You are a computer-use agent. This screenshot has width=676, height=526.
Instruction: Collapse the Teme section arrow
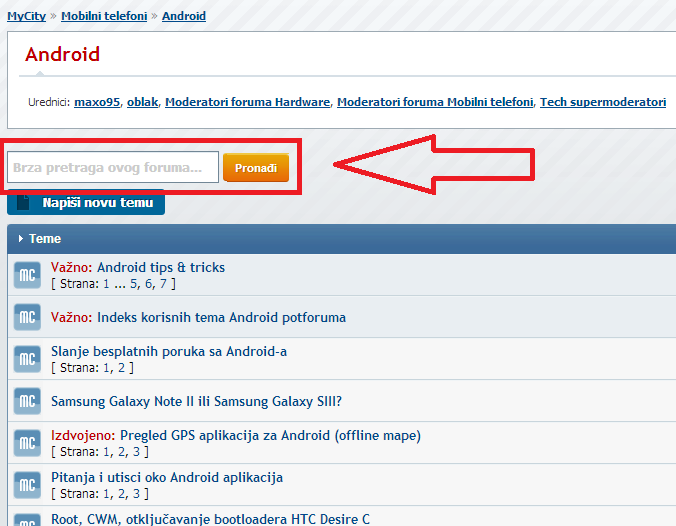[x=20, y=238]
